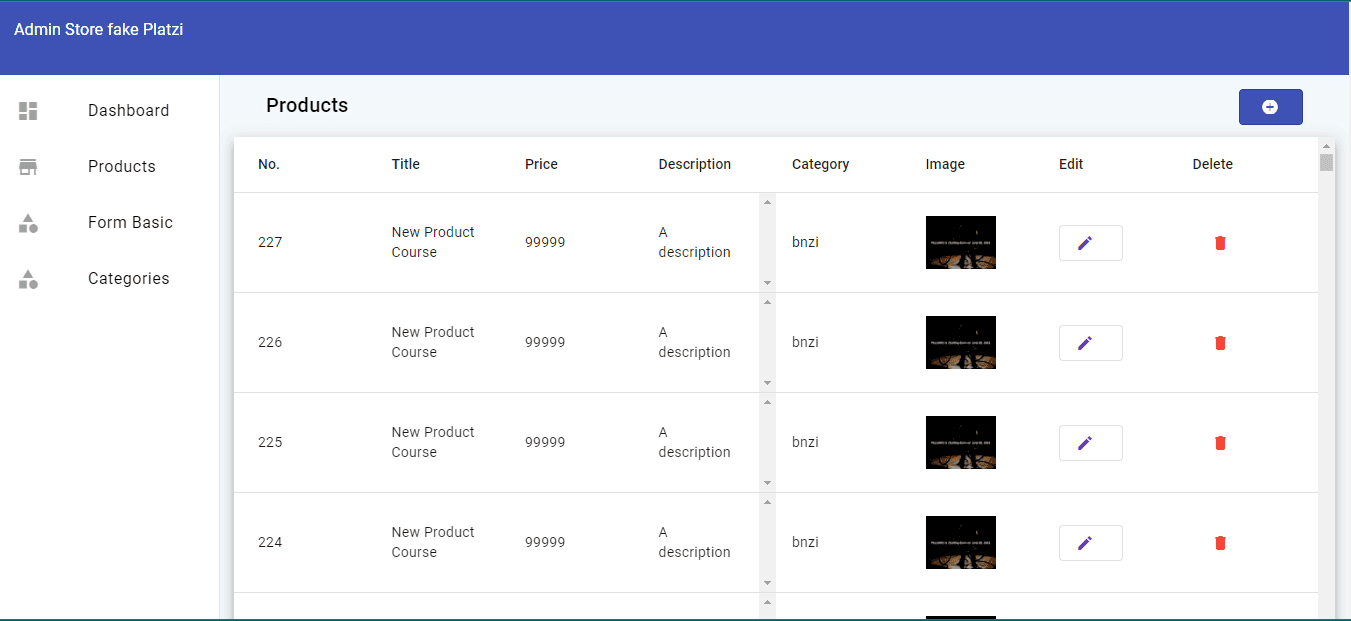1351x621 pixels.
Task: Click the Title column header
Action: [x=406, y=164]
